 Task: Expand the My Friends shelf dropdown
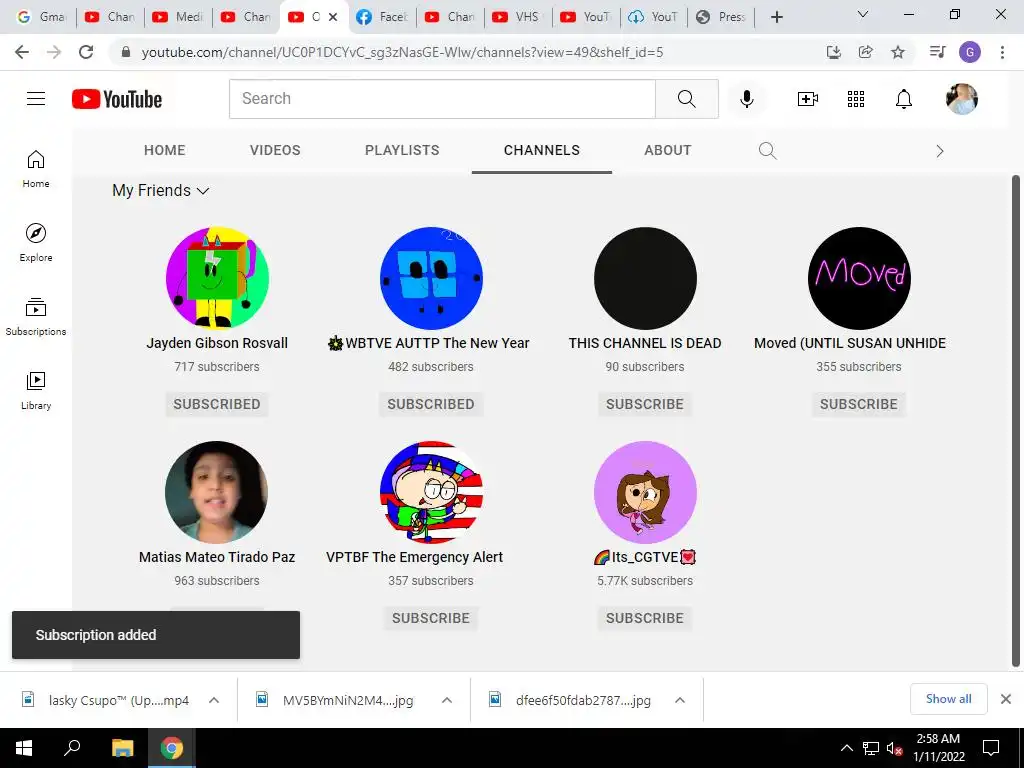click(x=161, y=190)
